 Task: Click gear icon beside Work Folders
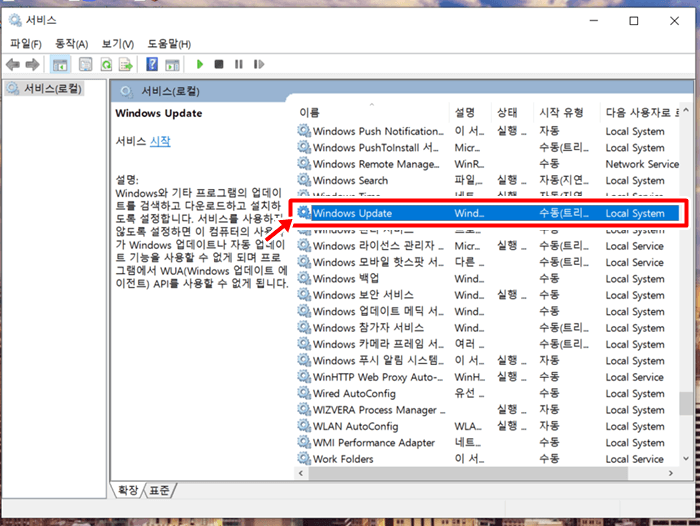point(304,459)
